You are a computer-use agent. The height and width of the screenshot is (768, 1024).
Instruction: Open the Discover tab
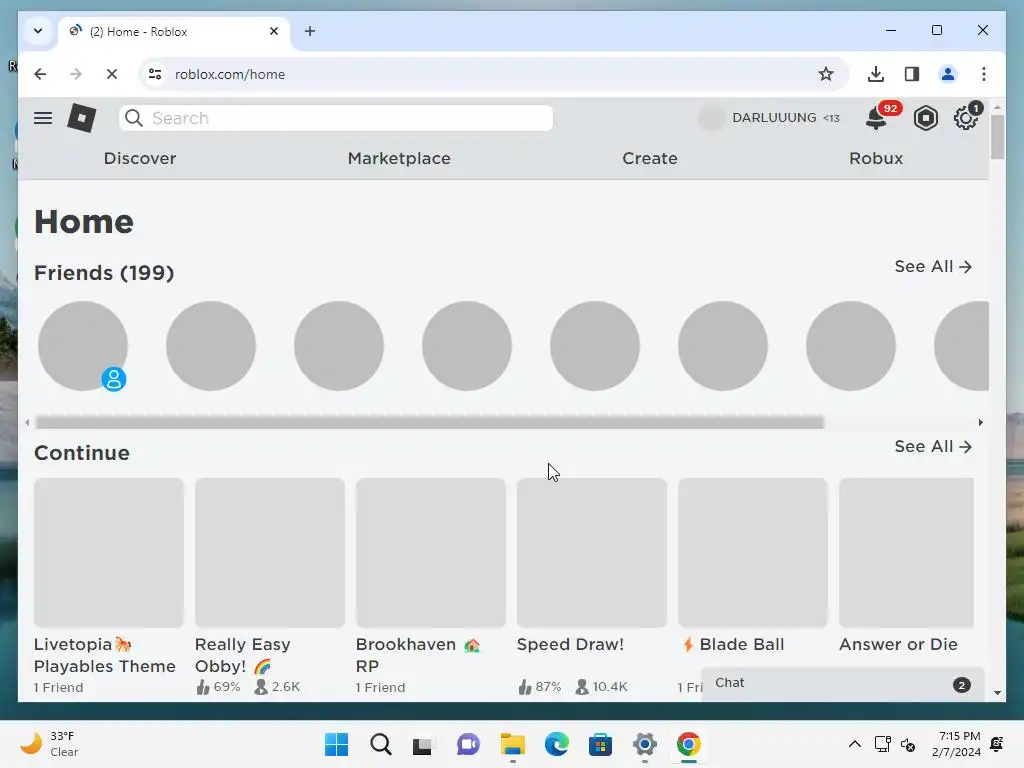[140, 159]
